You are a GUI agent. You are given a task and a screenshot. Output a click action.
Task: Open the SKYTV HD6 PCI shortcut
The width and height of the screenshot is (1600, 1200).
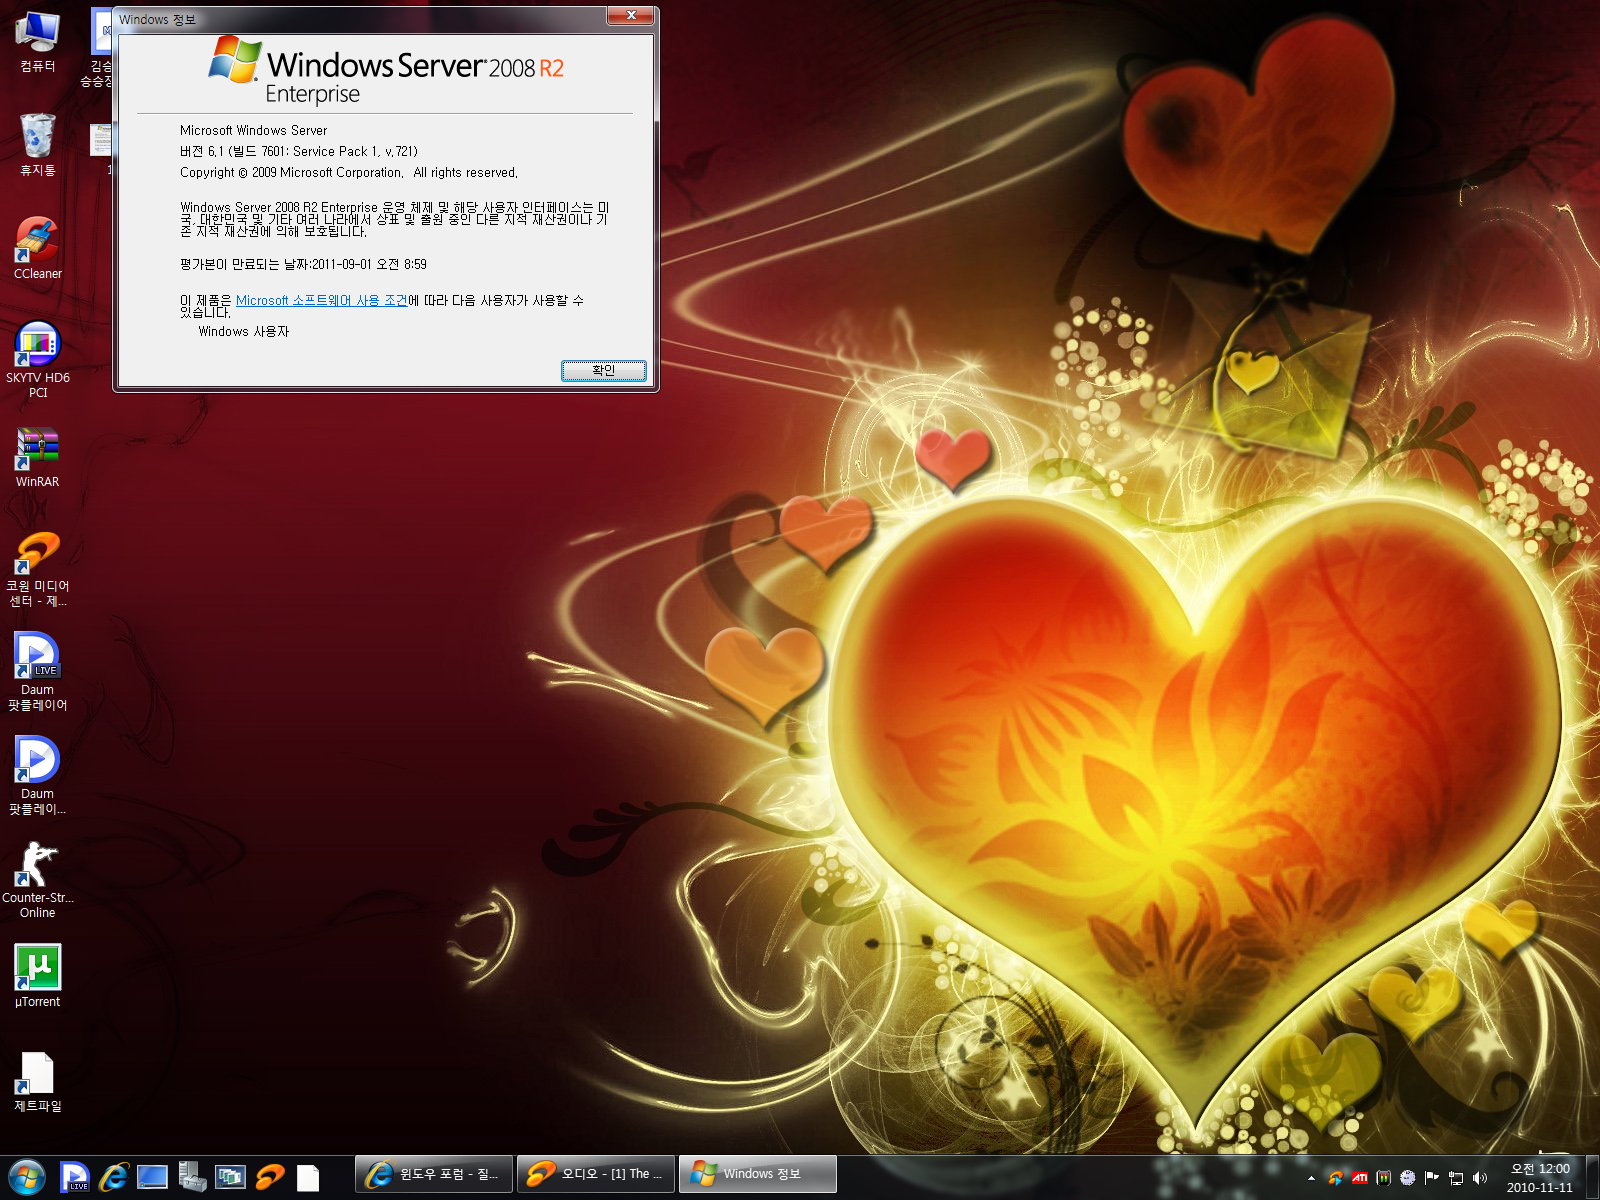(37, 358)
